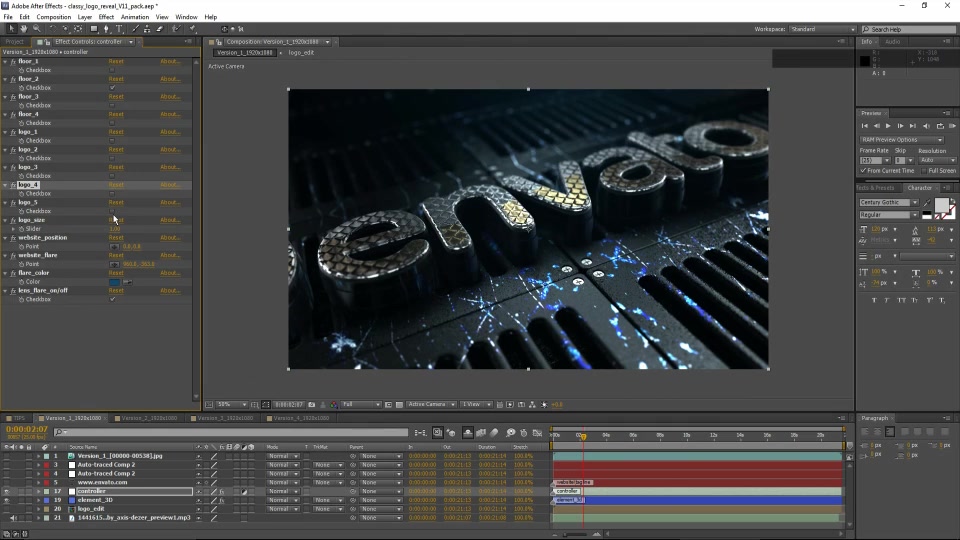Toggle the logo_4 Checkbox
The width and height of the screenshot is (960, 540).
pos(112,193)
